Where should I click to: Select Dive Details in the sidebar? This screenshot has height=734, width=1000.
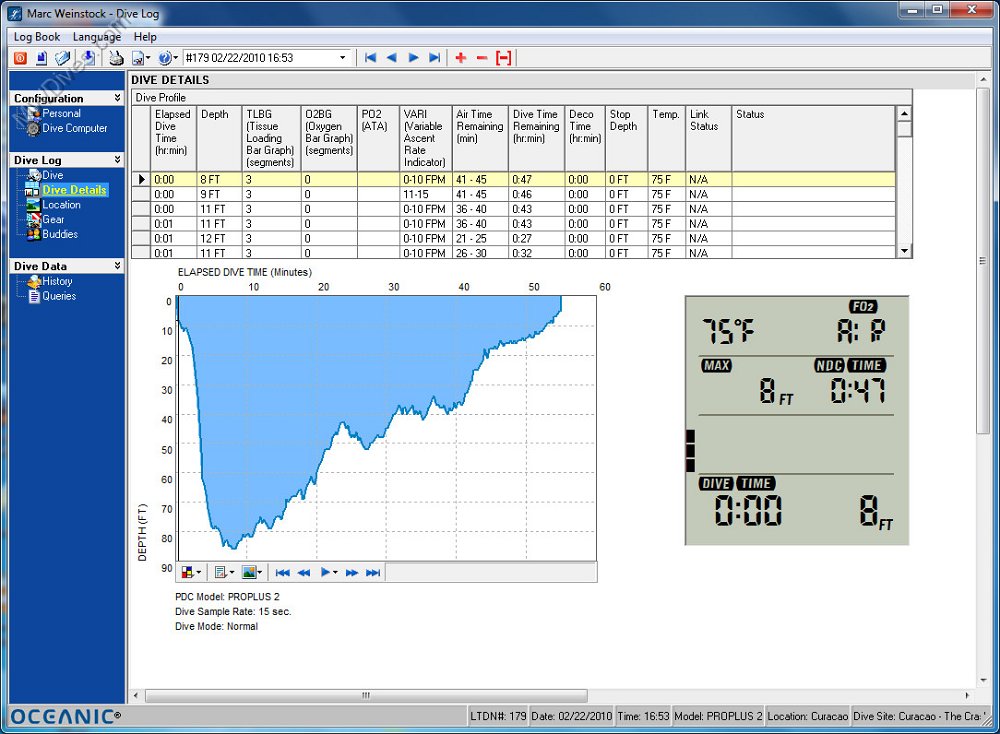75,190
